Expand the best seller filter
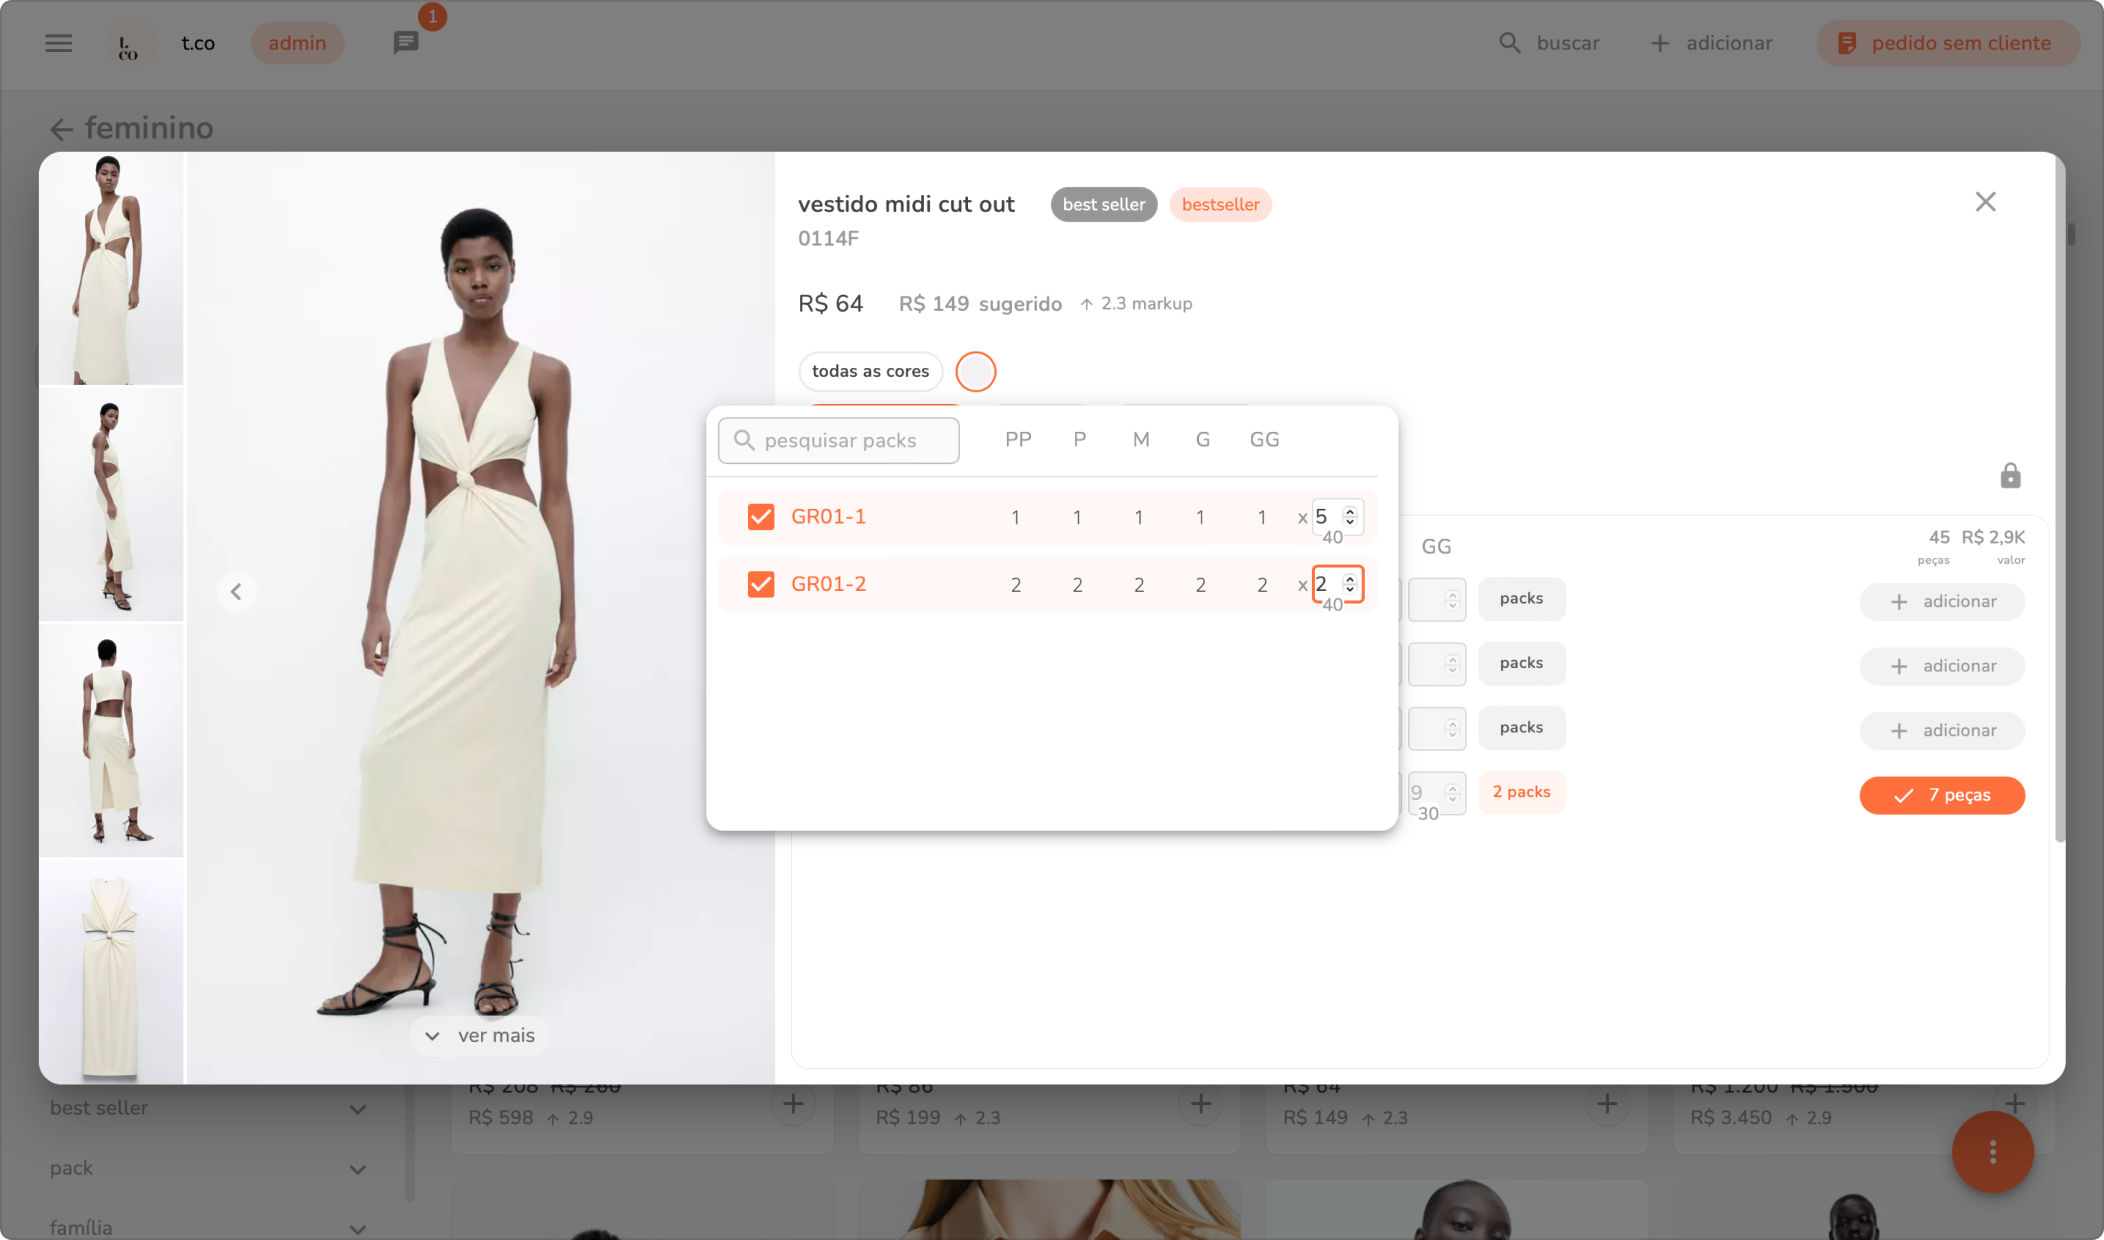This screenshot has height=1240, width=2104. coord(357,1109)
